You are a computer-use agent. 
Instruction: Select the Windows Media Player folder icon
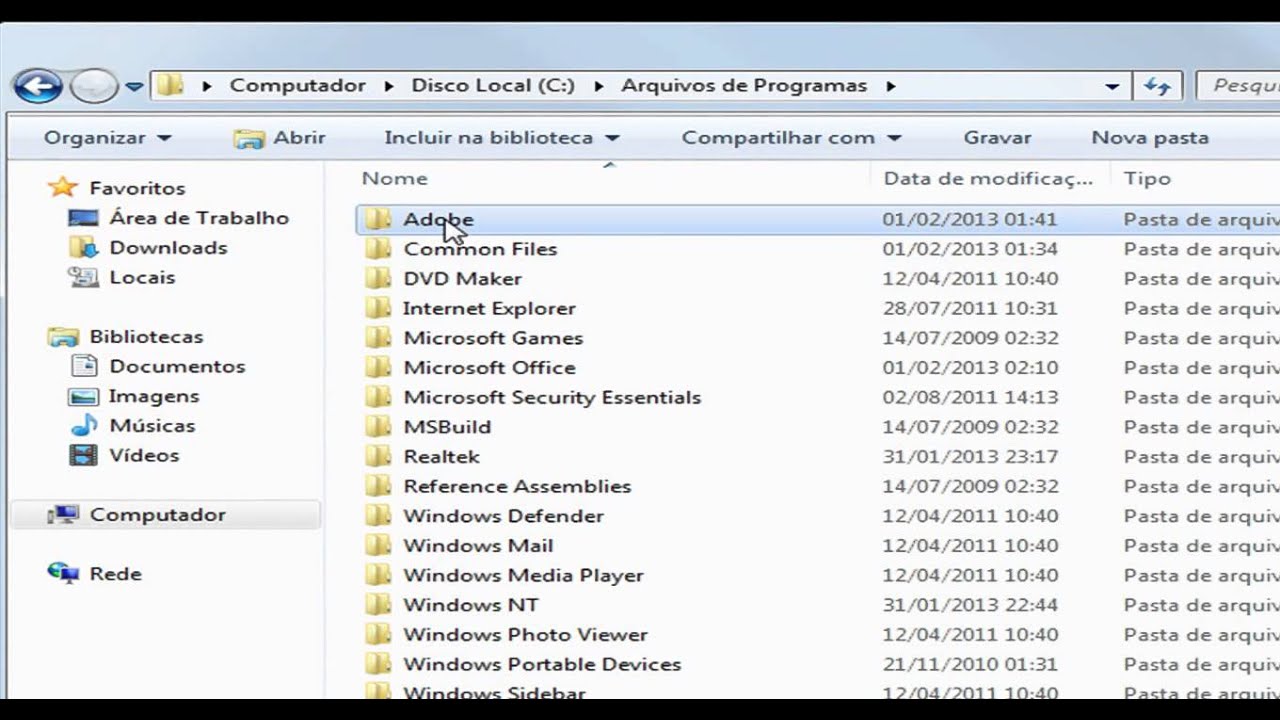377,575
